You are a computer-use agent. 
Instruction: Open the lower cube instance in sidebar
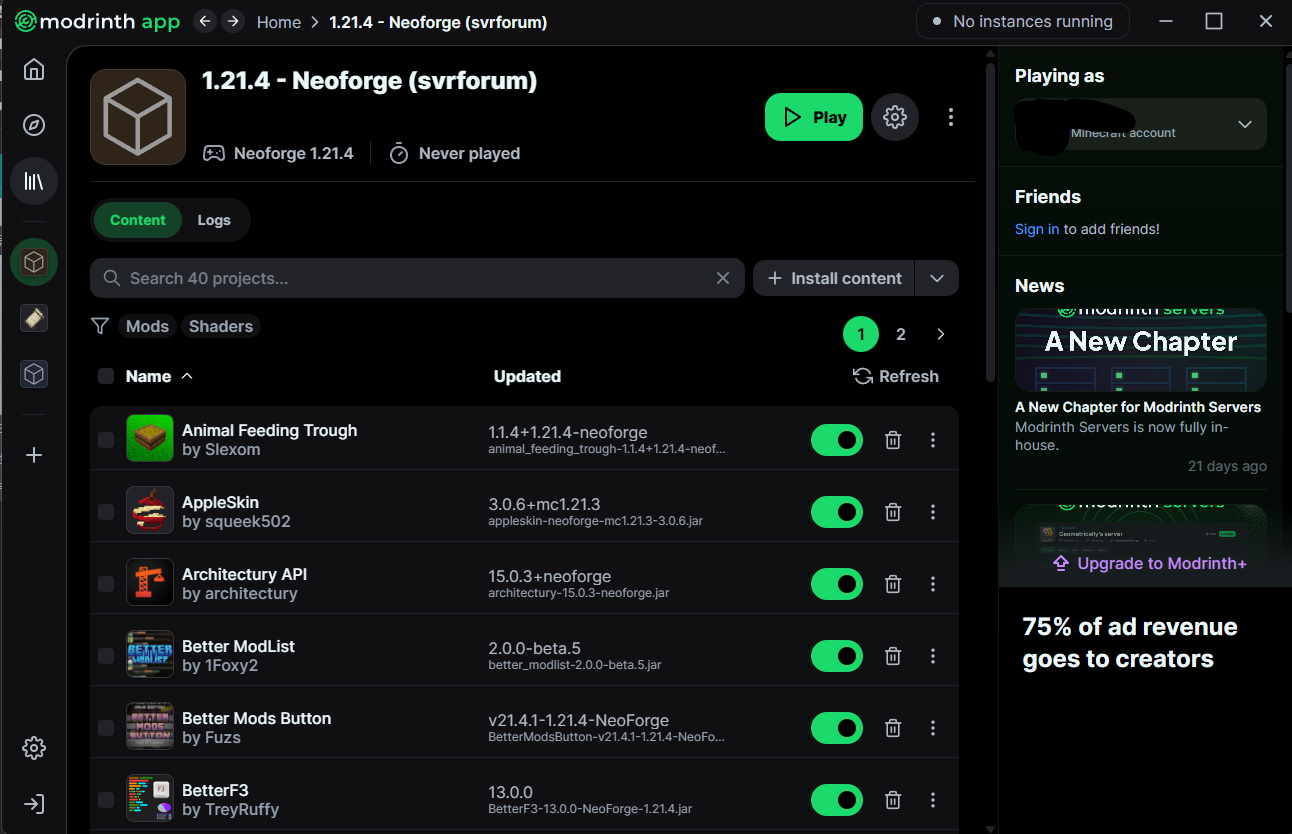pos(34,374)
